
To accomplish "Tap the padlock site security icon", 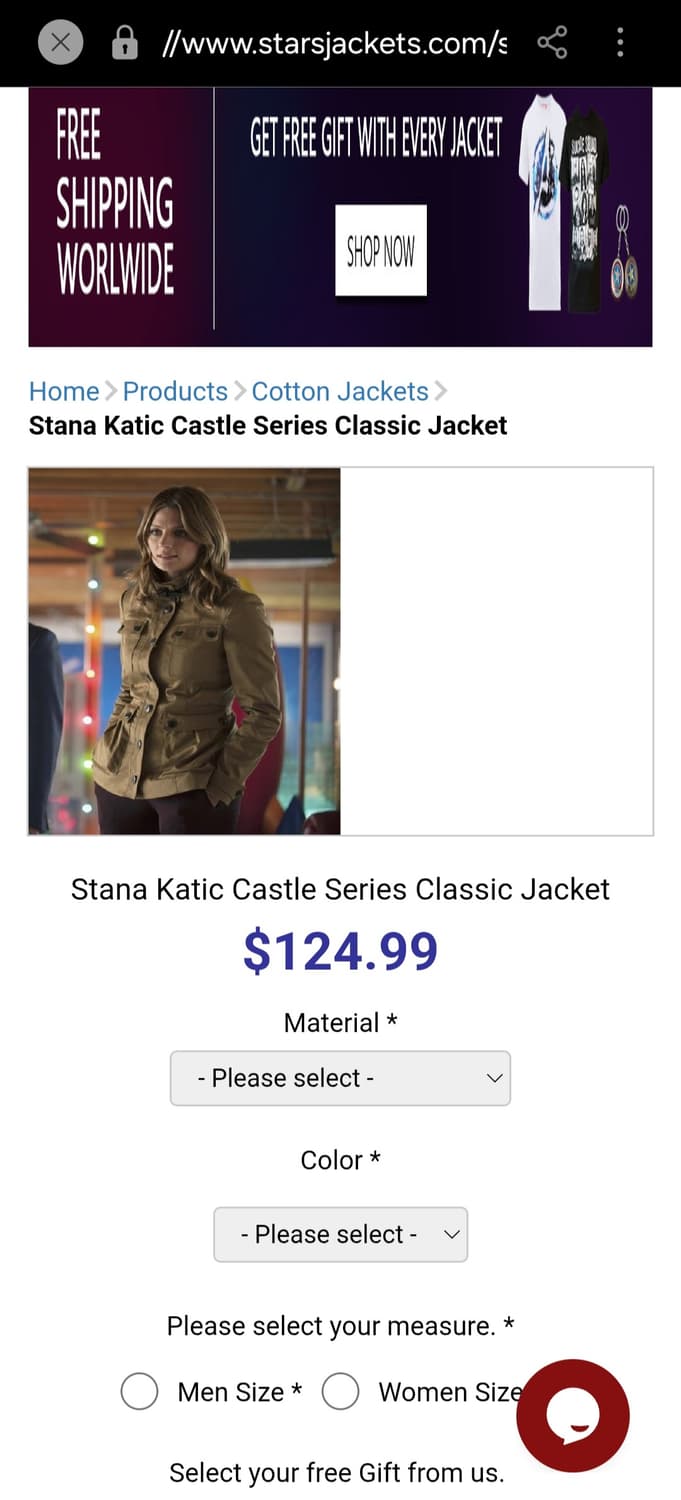I will coord(124,43).
